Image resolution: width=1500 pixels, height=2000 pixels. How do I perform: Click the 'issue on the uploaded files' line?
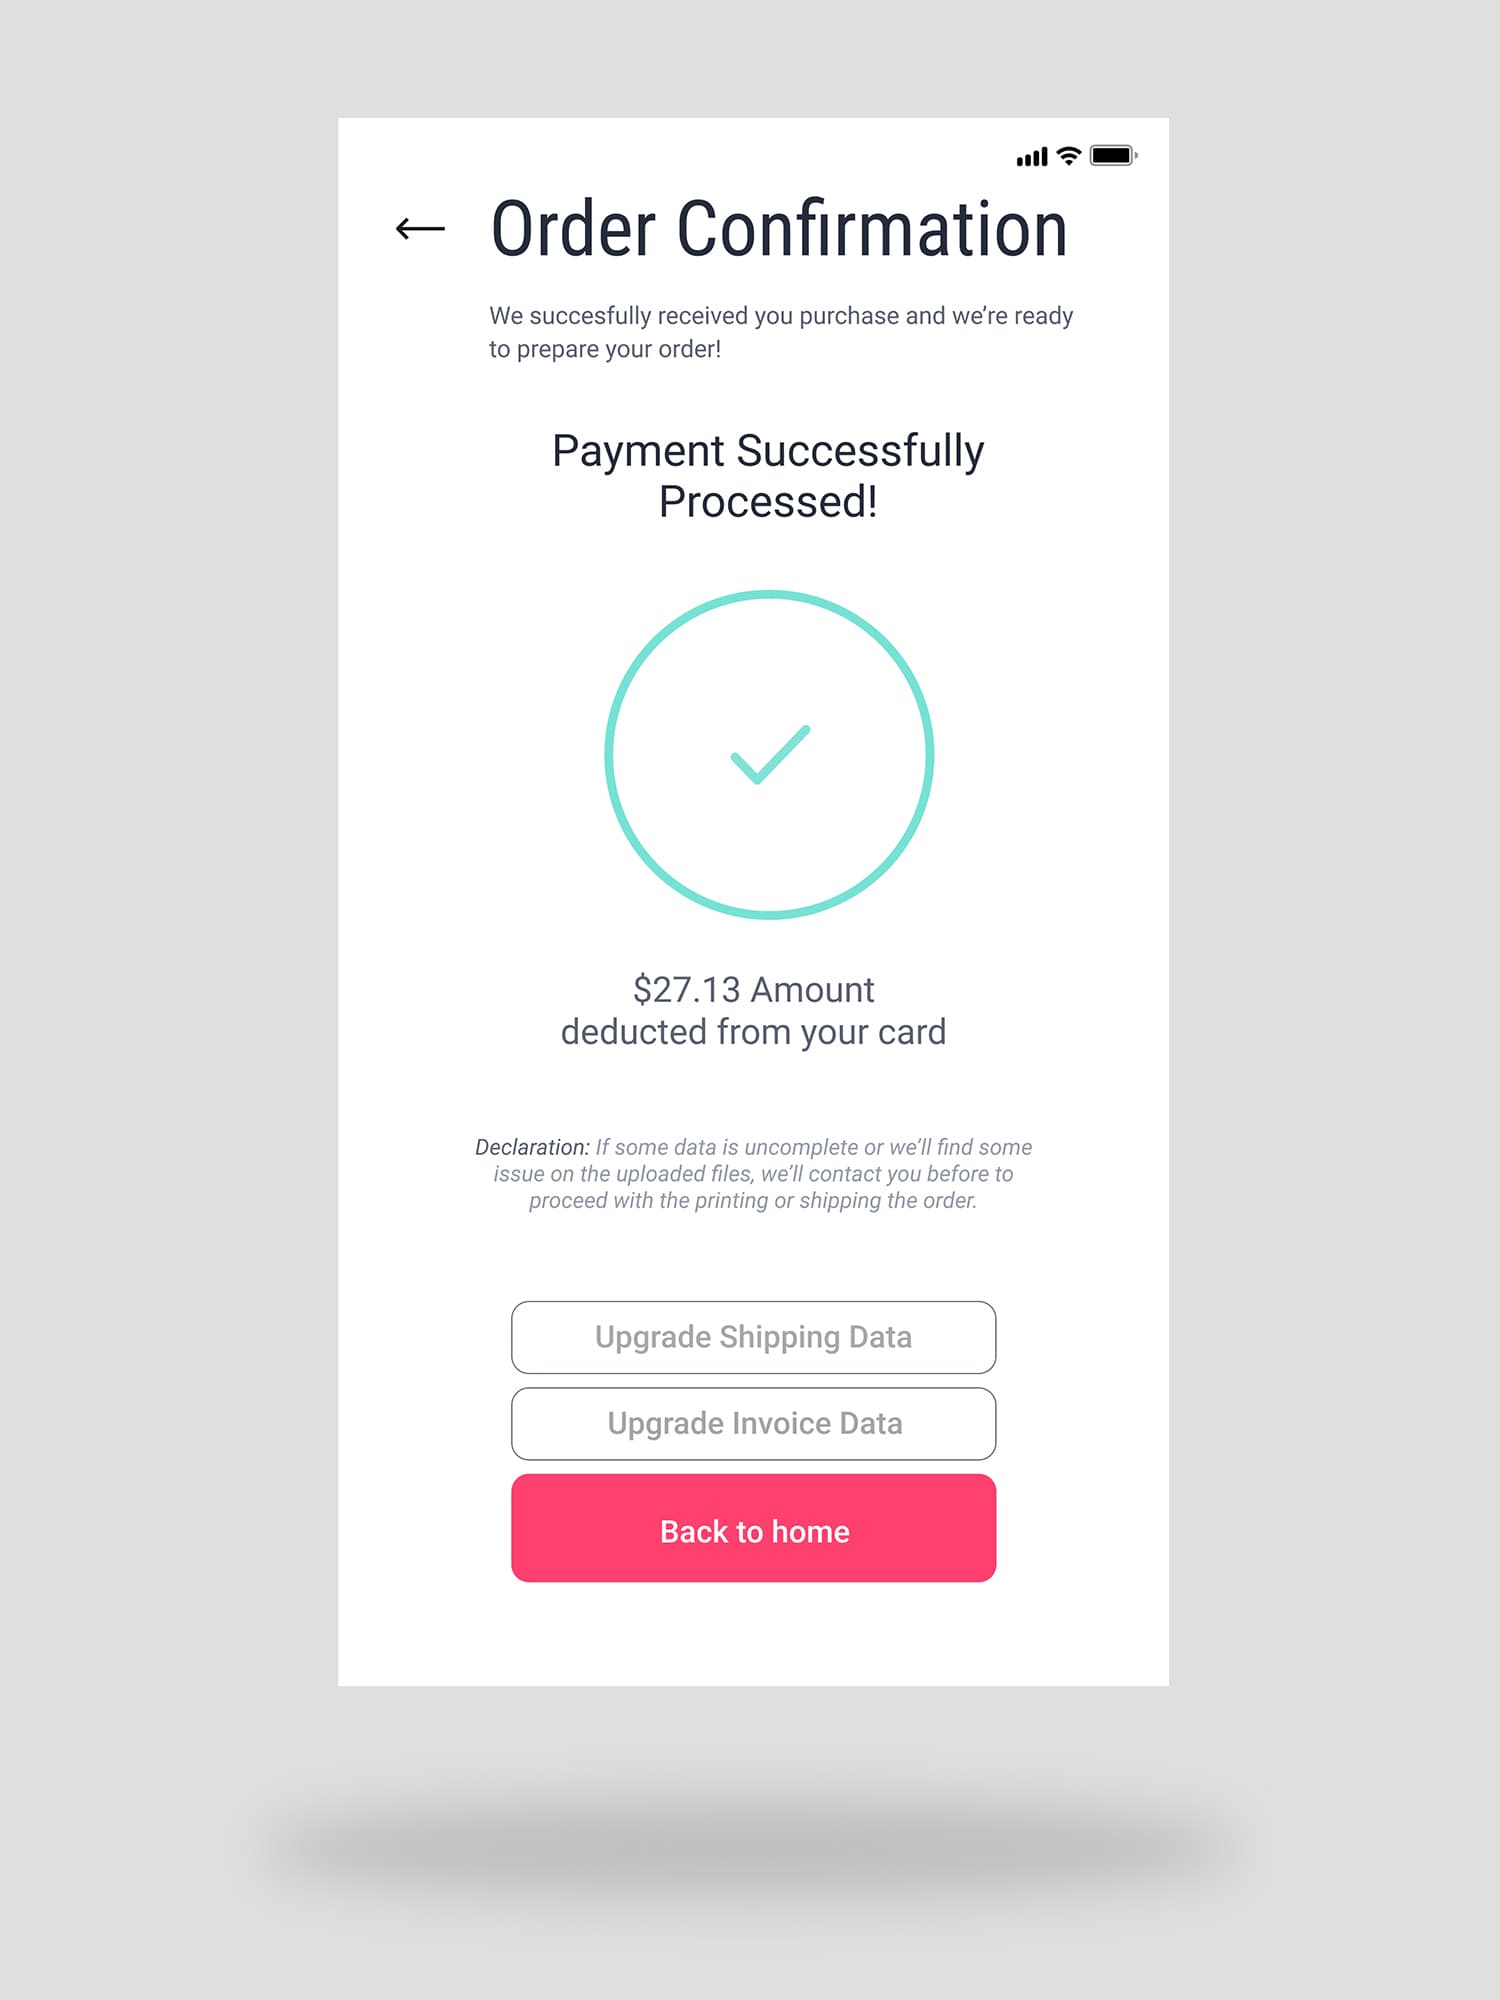pos(753,1174)
